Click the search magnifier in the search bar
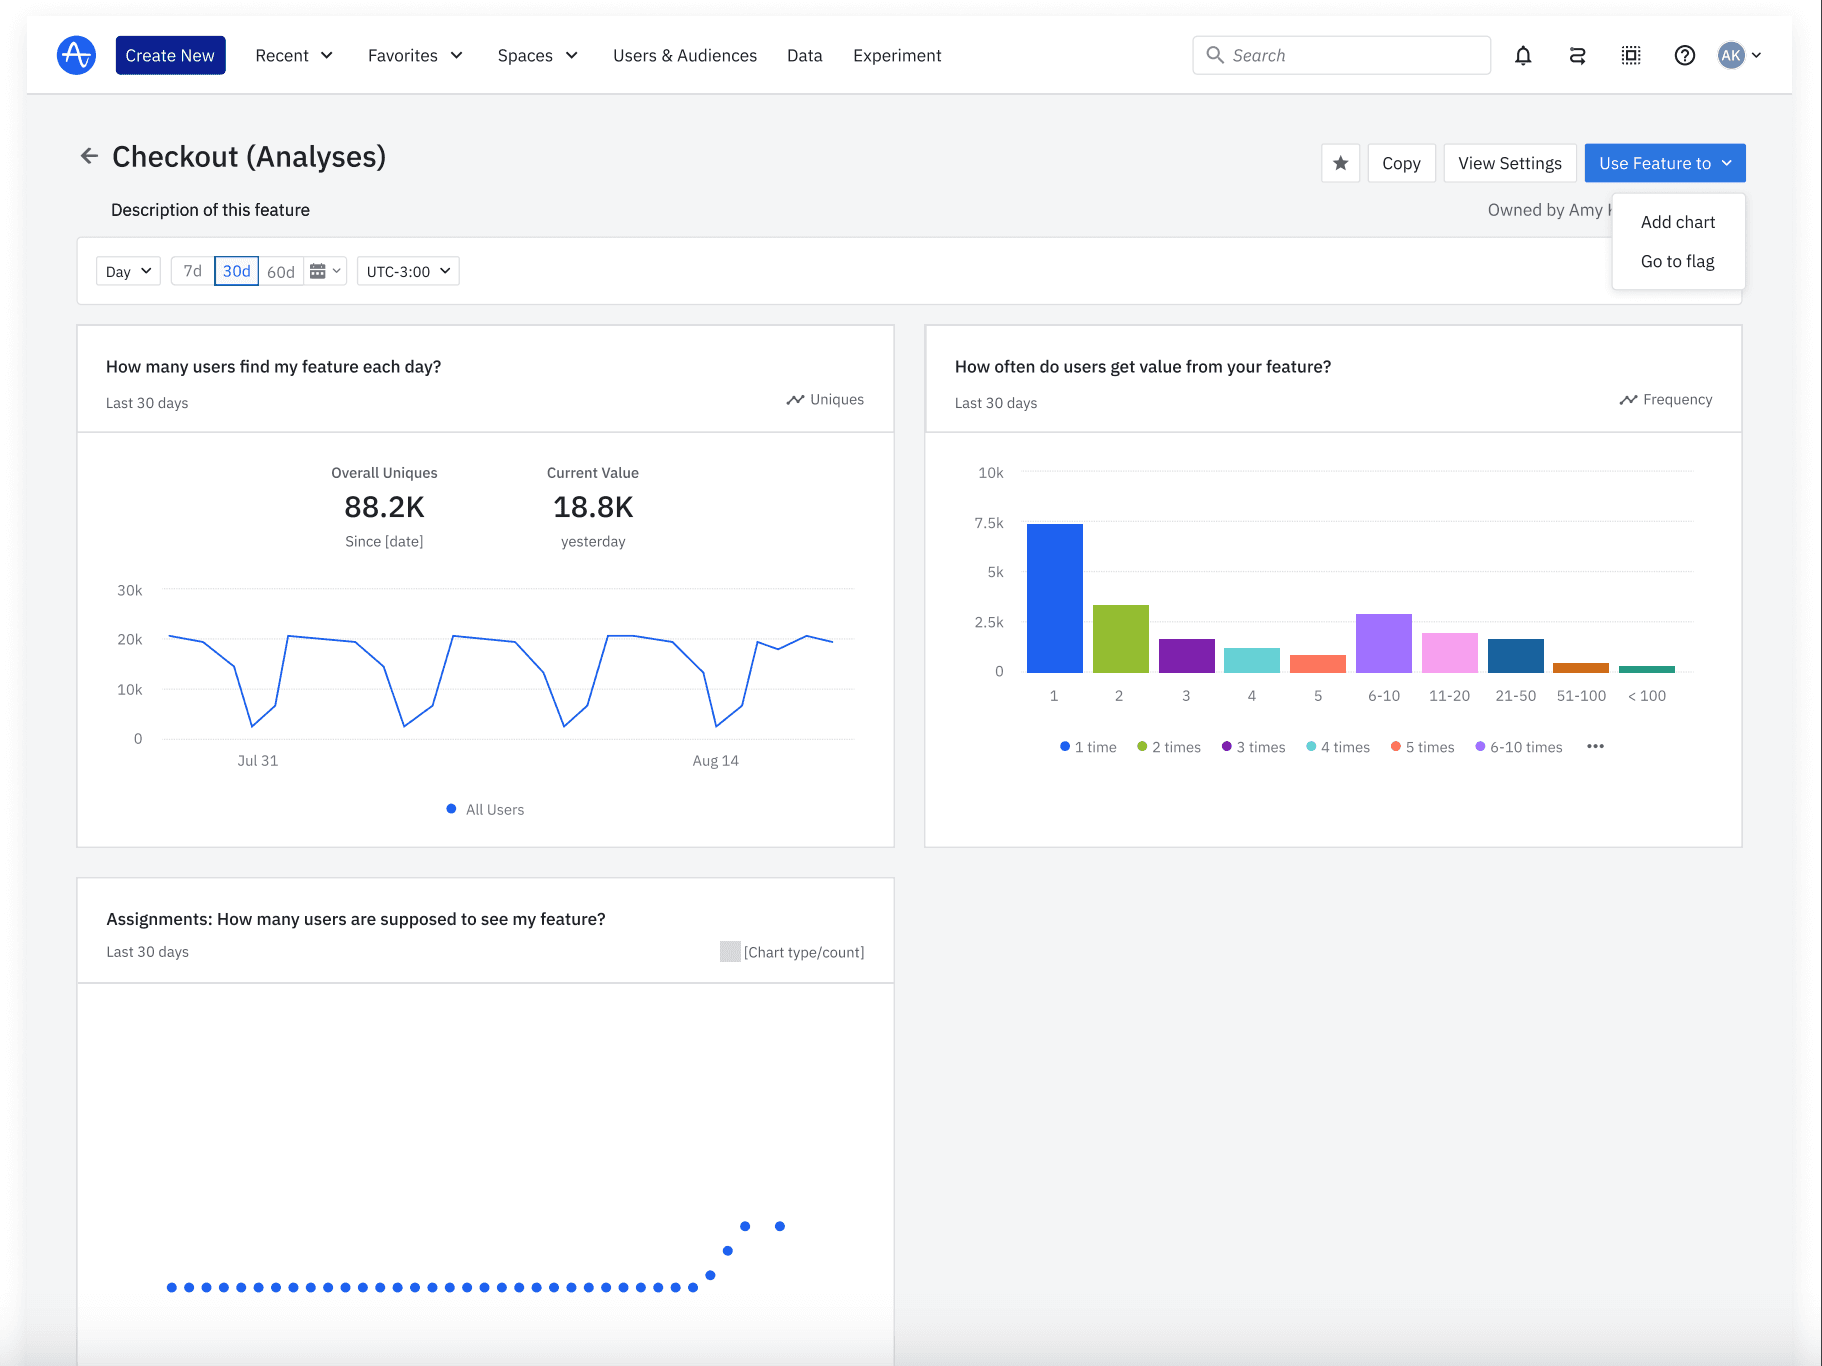 tap(1215, 55)
